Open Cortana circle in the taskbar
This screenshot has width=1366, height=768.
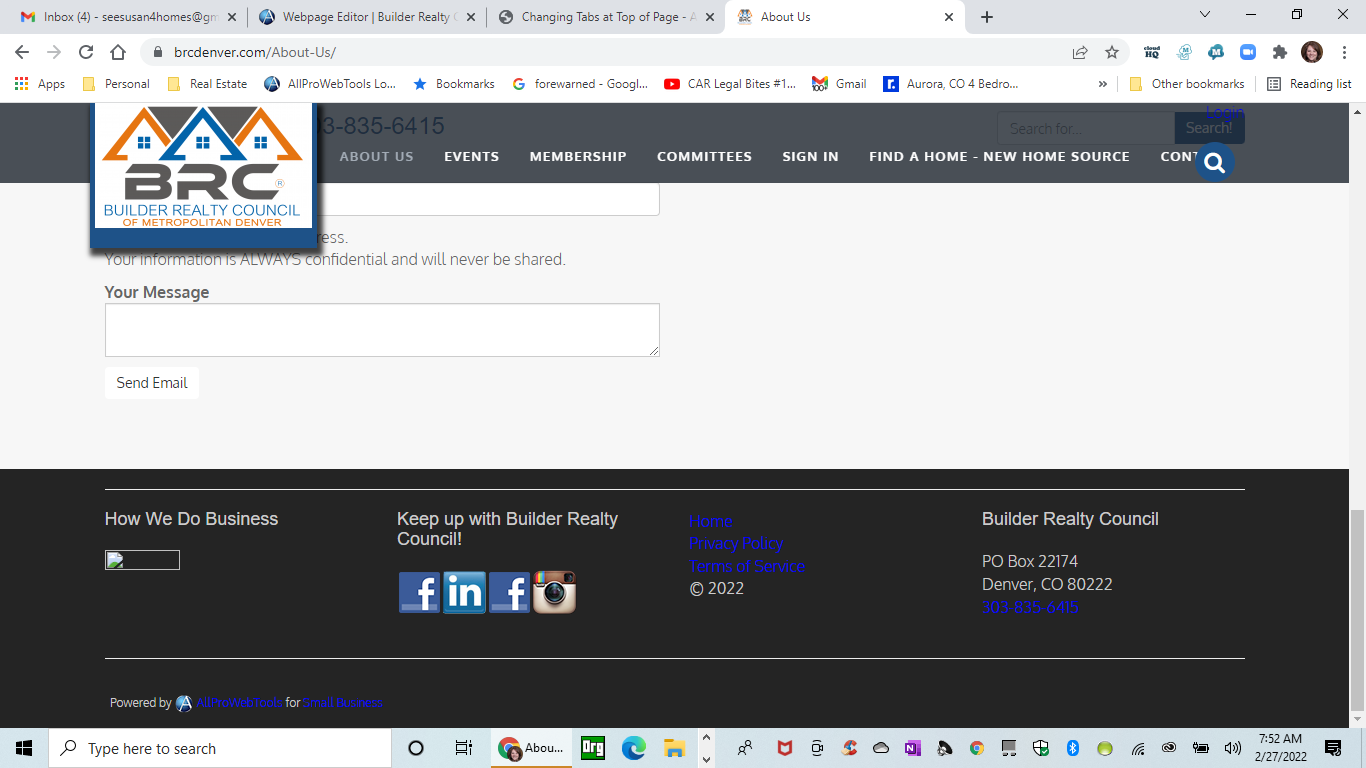click(416, 748)
